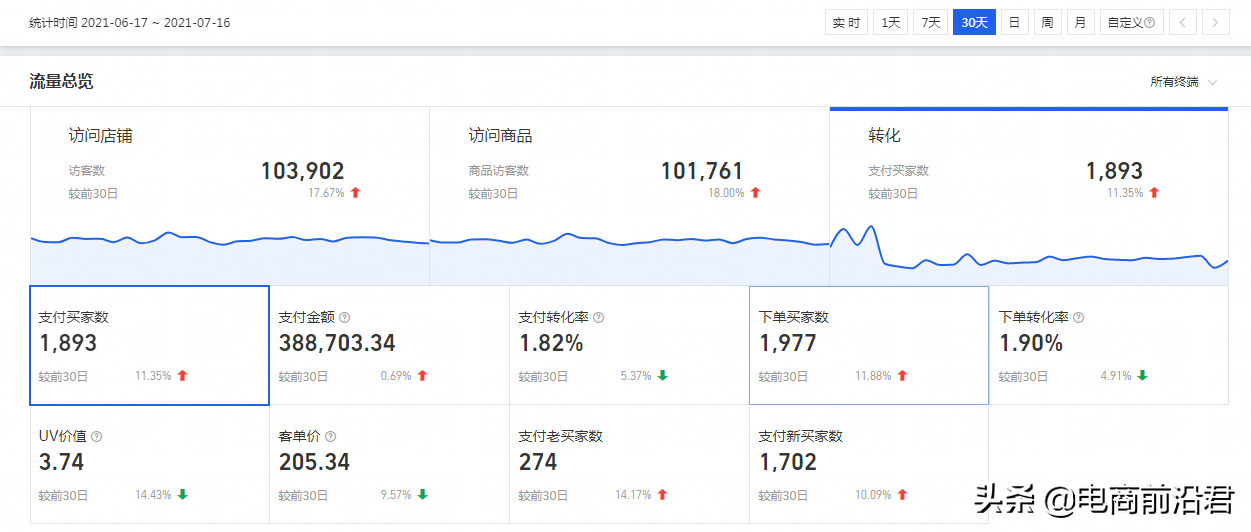Click help icon beside 支付转化率
Screen dimensions: 1251x532
598,317
